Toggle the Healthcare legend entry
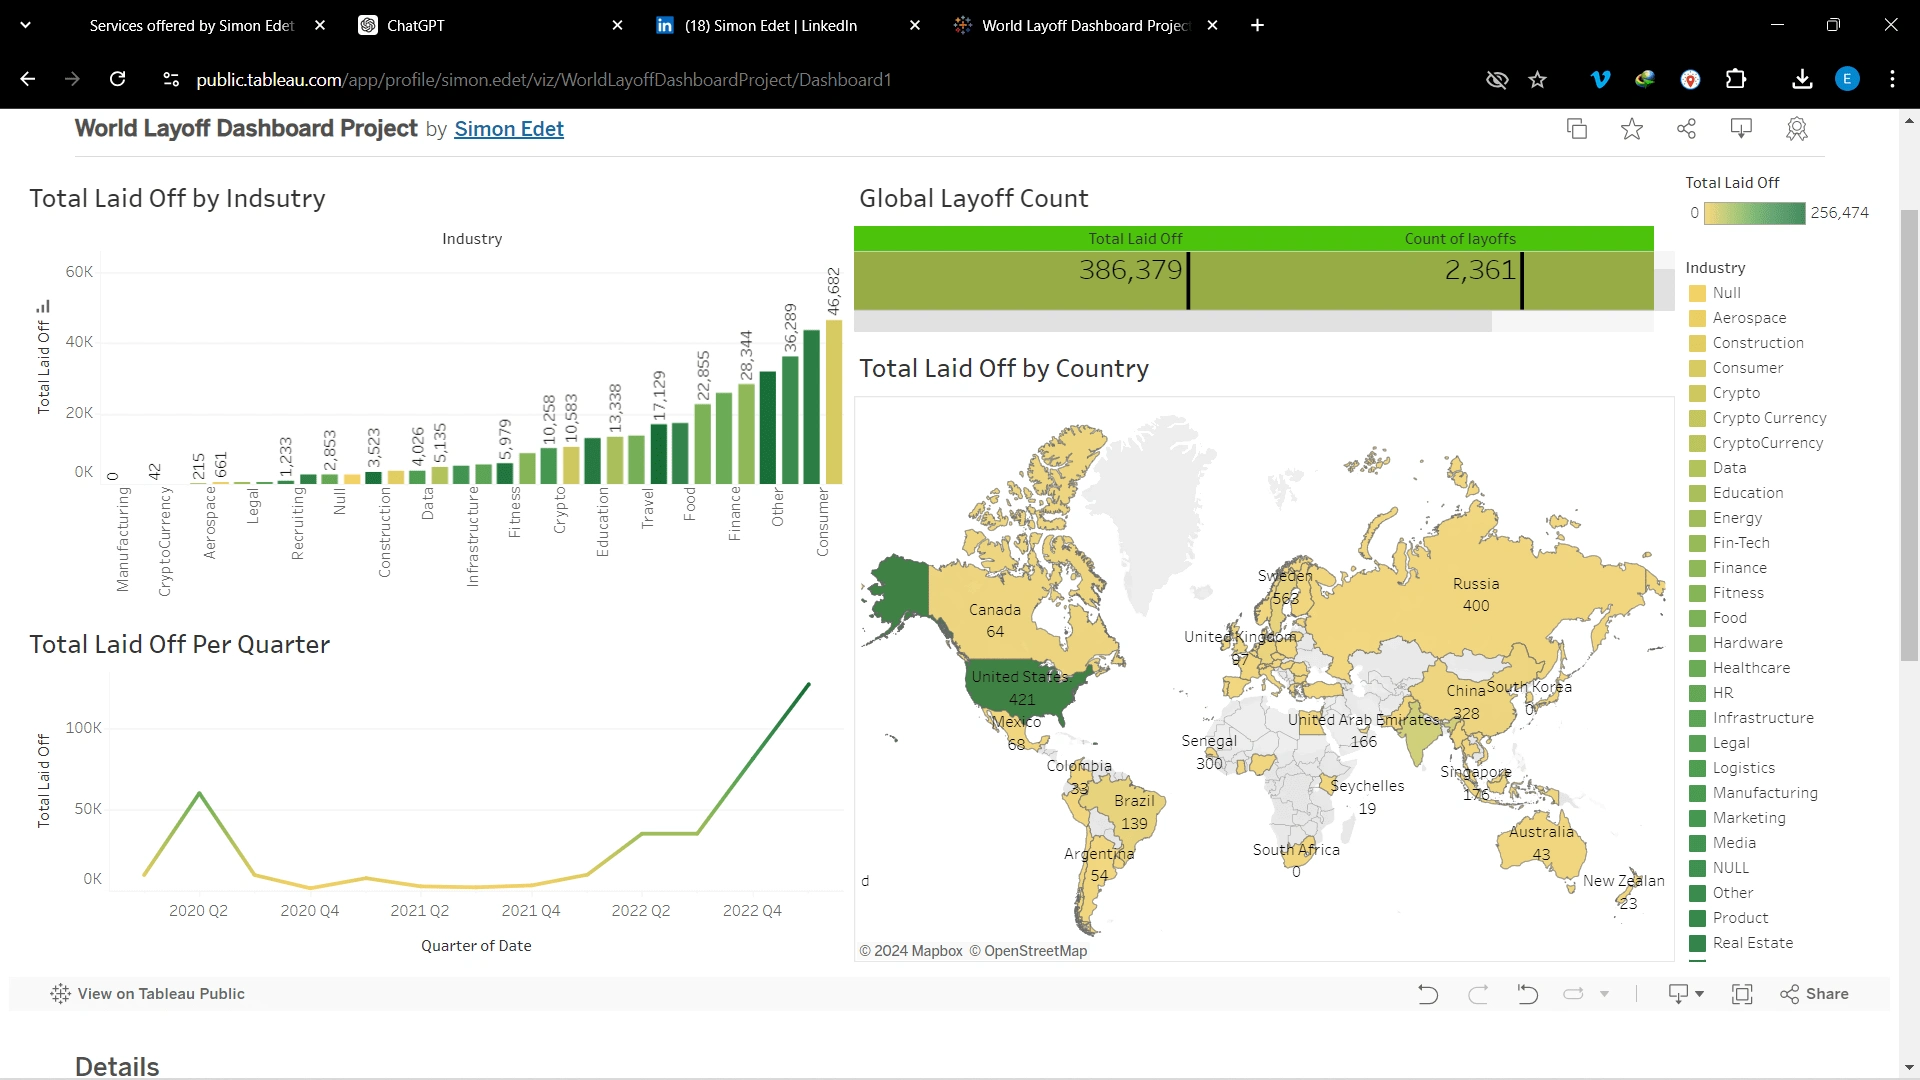The height and width of the screenshot is (1080, 1920). coord(1751,668)
